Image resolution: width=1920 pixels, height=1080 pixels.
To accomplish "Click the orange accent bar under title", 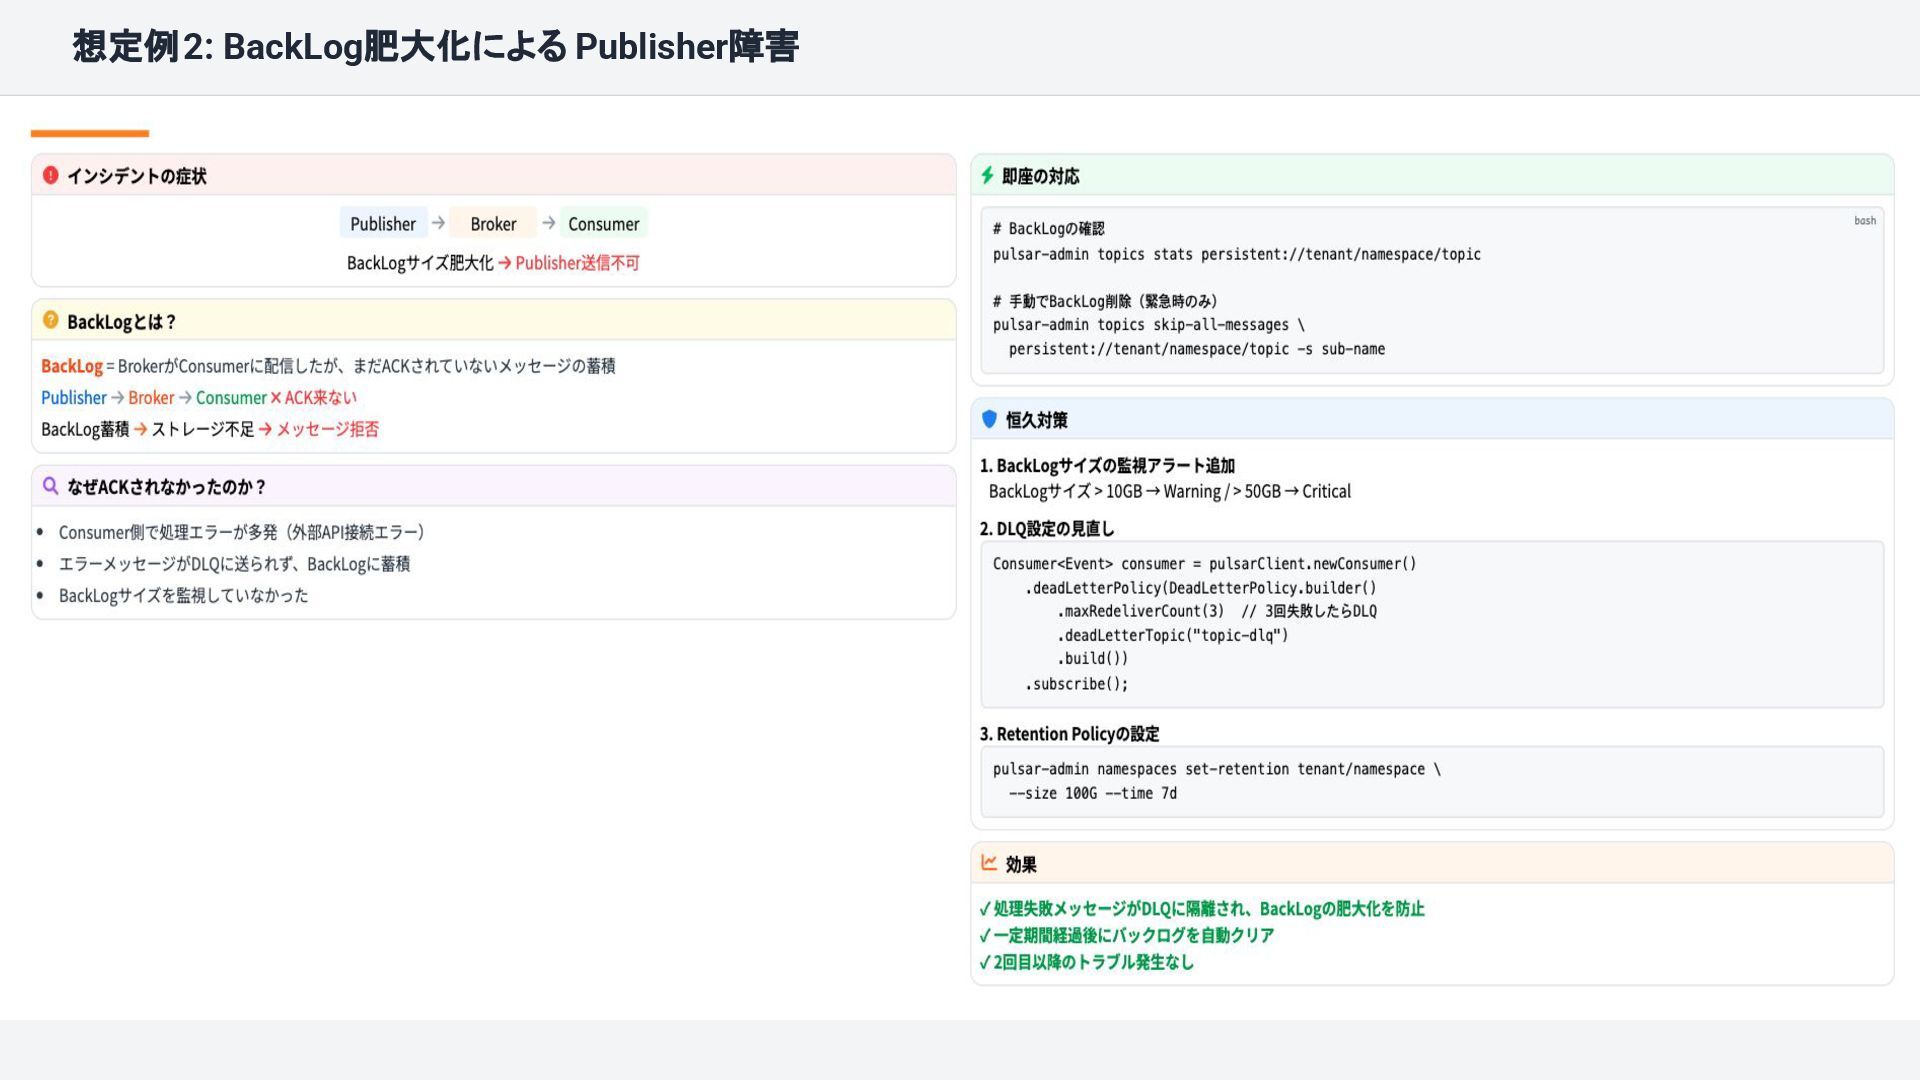I will click(x=90, y=133).
